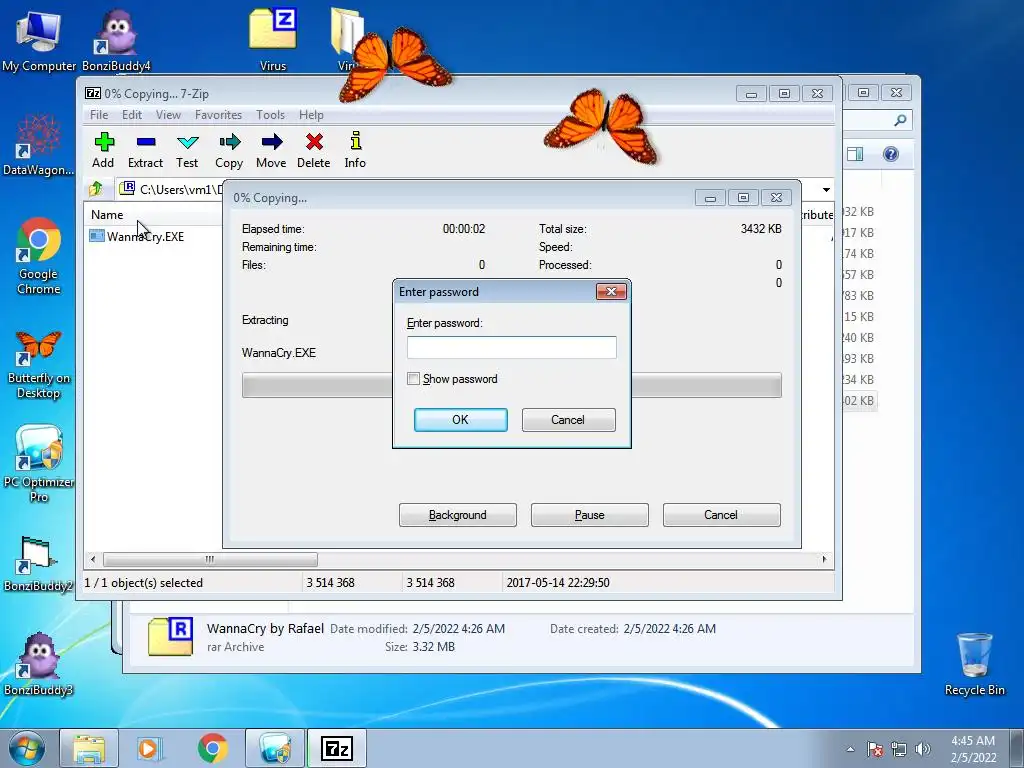Viewport: 1024px width, 768px height.
Task: Open the Tools menu in 7-Zip
Action: tap(270, 115)
